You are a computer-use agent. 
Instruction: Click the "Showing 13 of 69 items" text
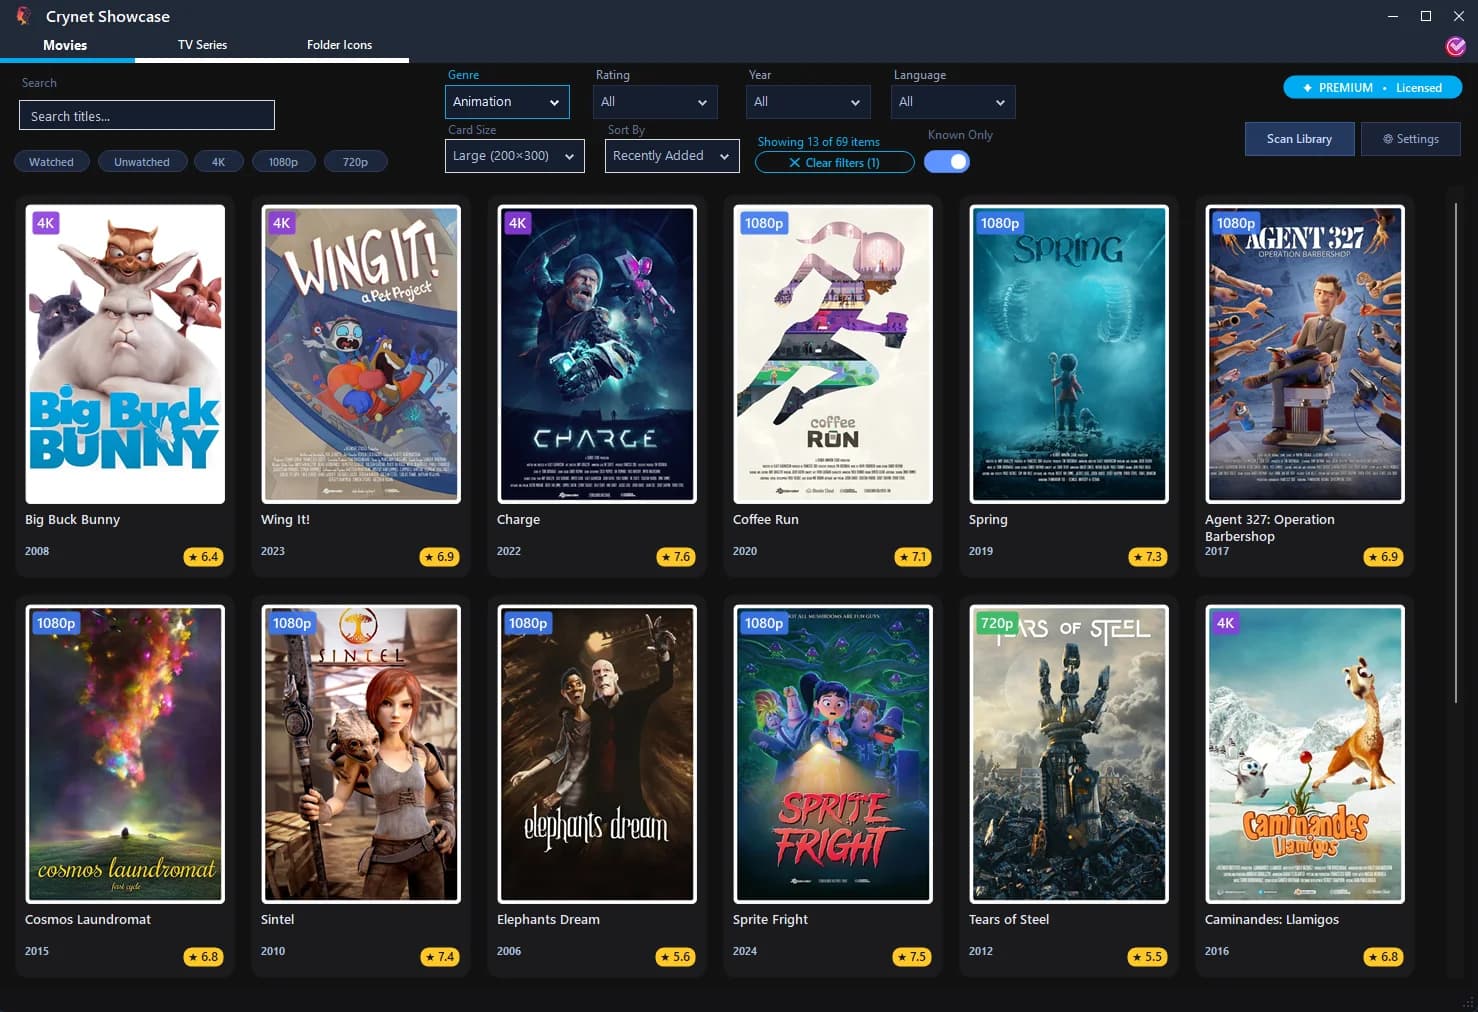tap(818, 142)
